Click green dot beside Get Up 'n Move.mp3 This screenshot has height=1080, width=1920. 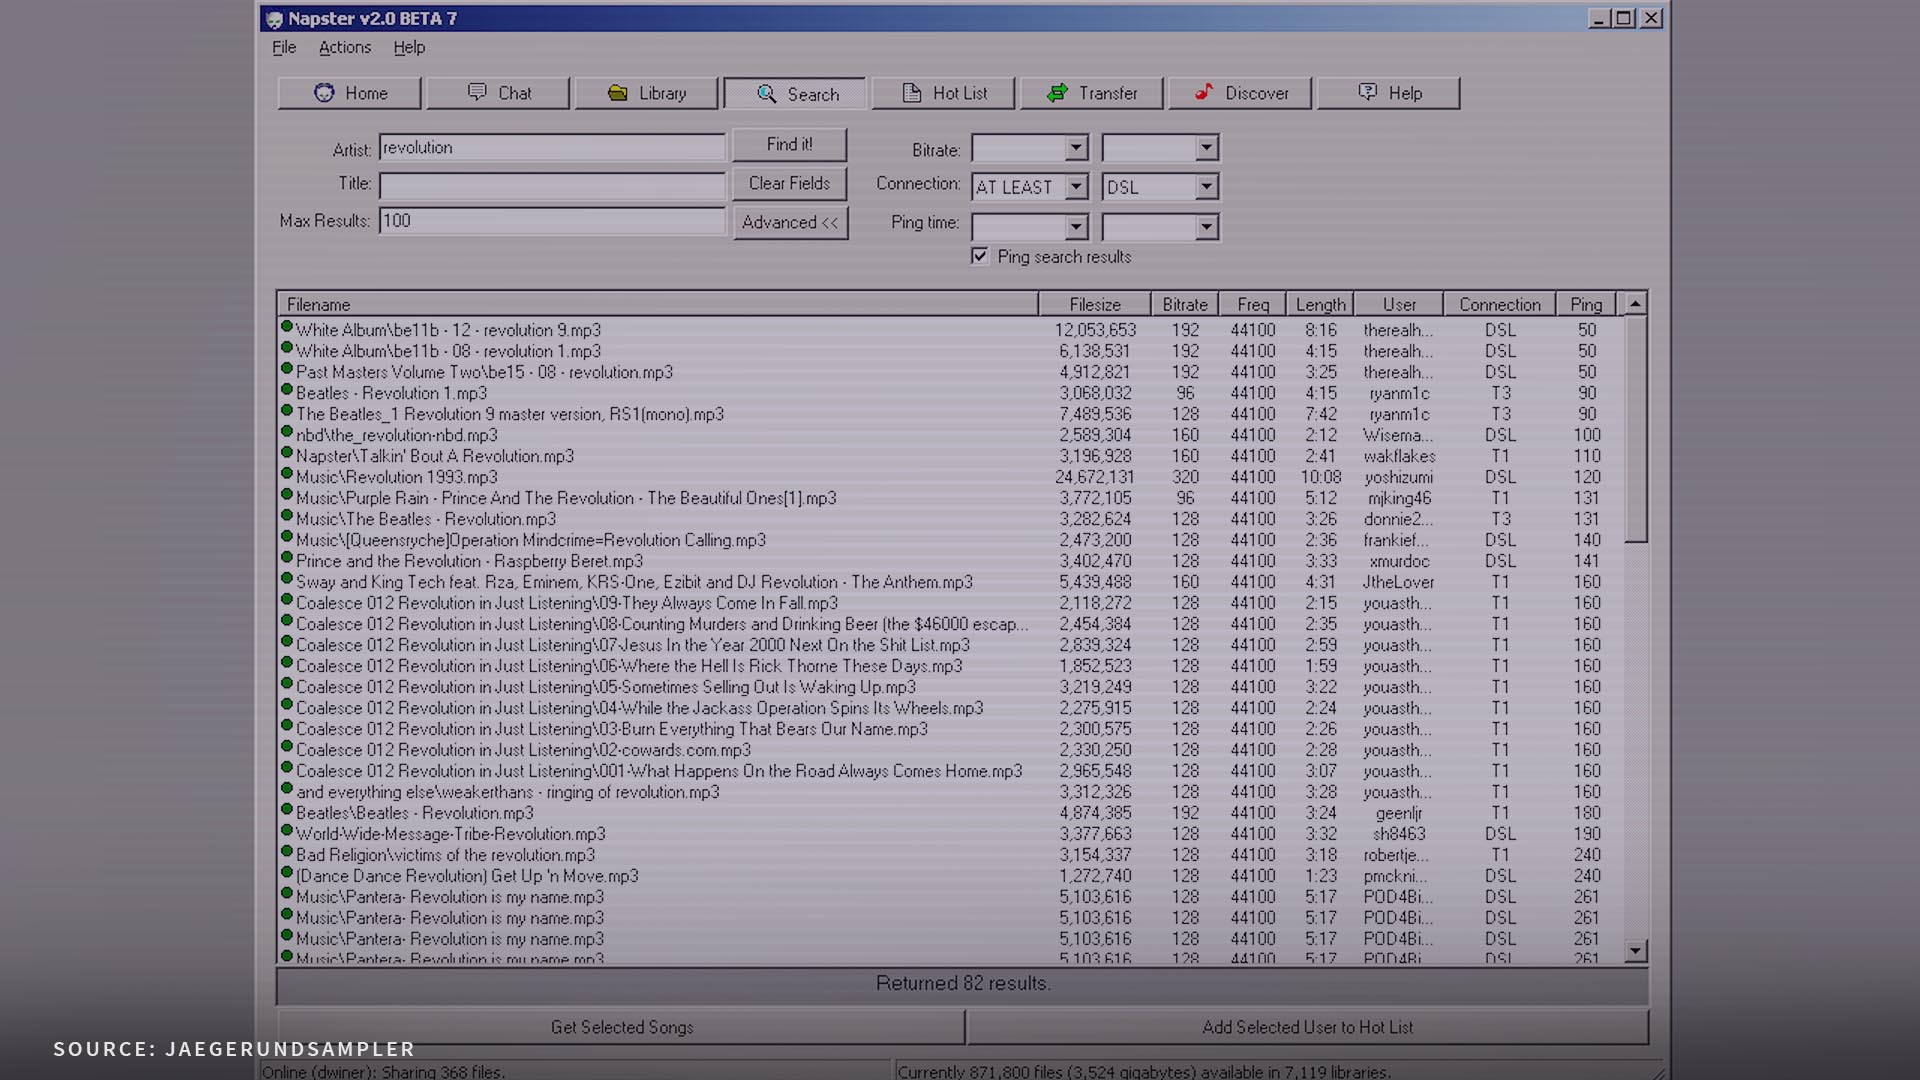[x=287, y=872]
